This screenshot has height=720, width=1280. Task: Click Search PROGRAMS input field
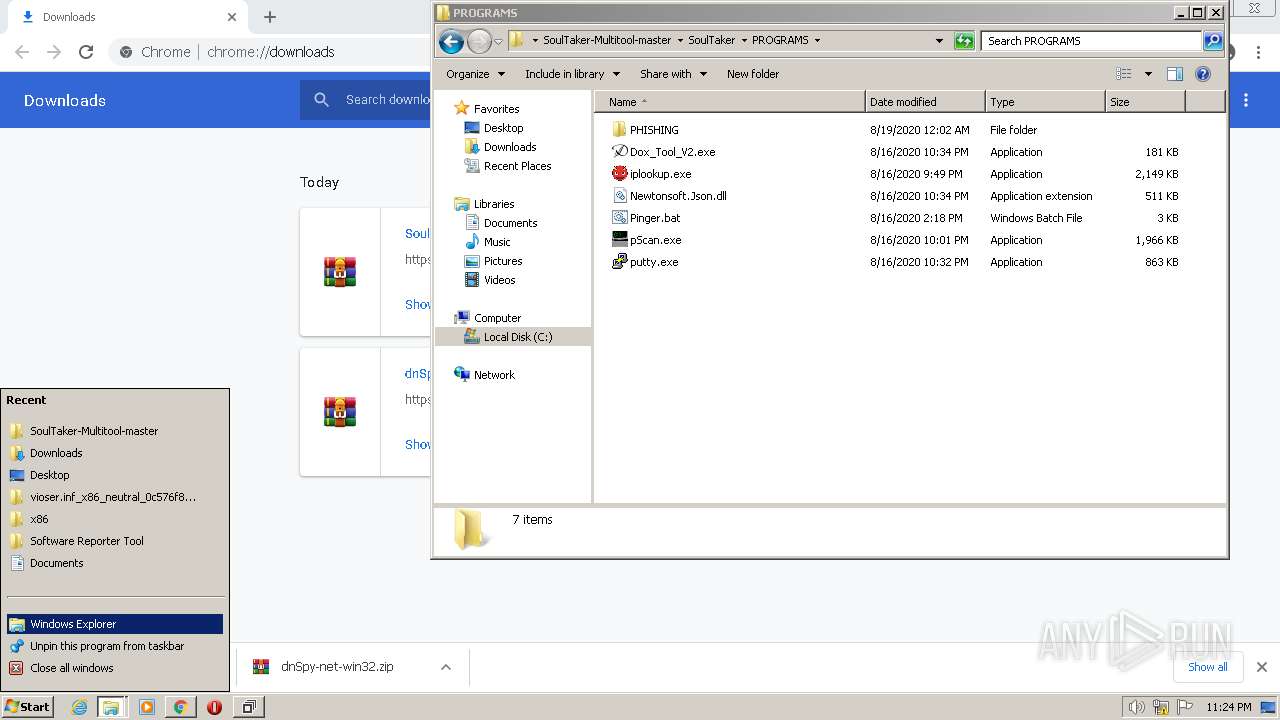1091,41
